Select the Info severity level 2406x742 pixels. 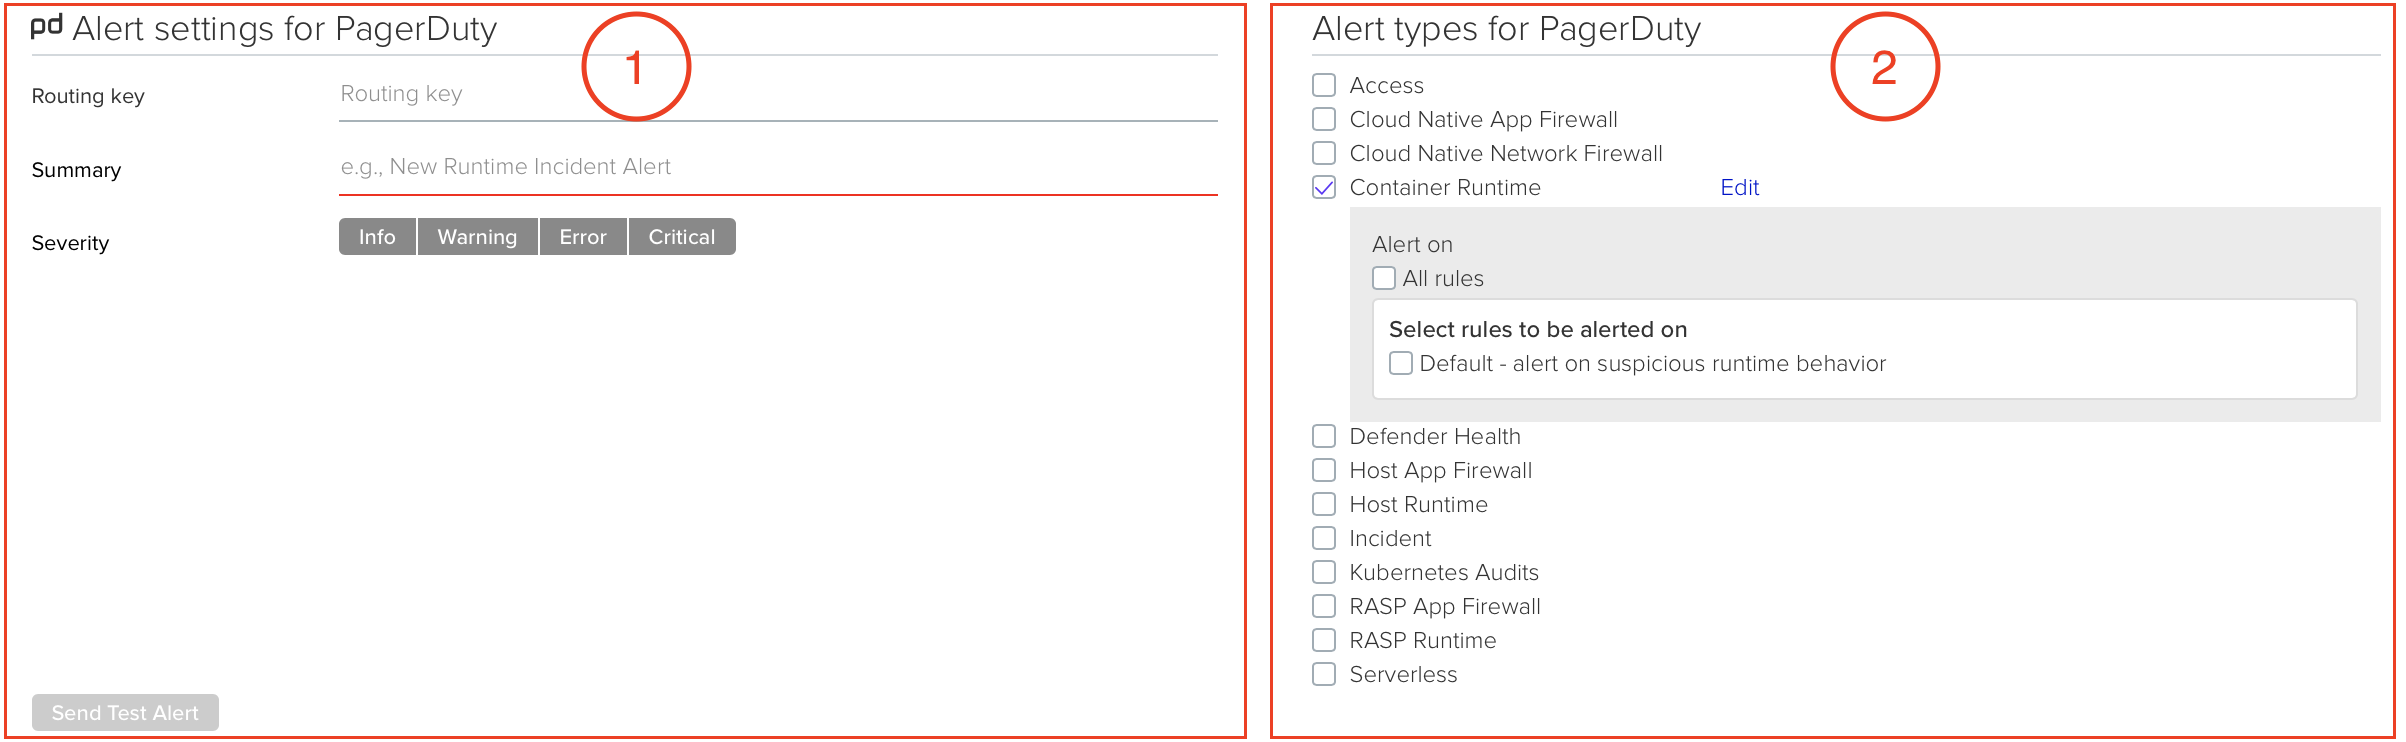pos(377,237)
